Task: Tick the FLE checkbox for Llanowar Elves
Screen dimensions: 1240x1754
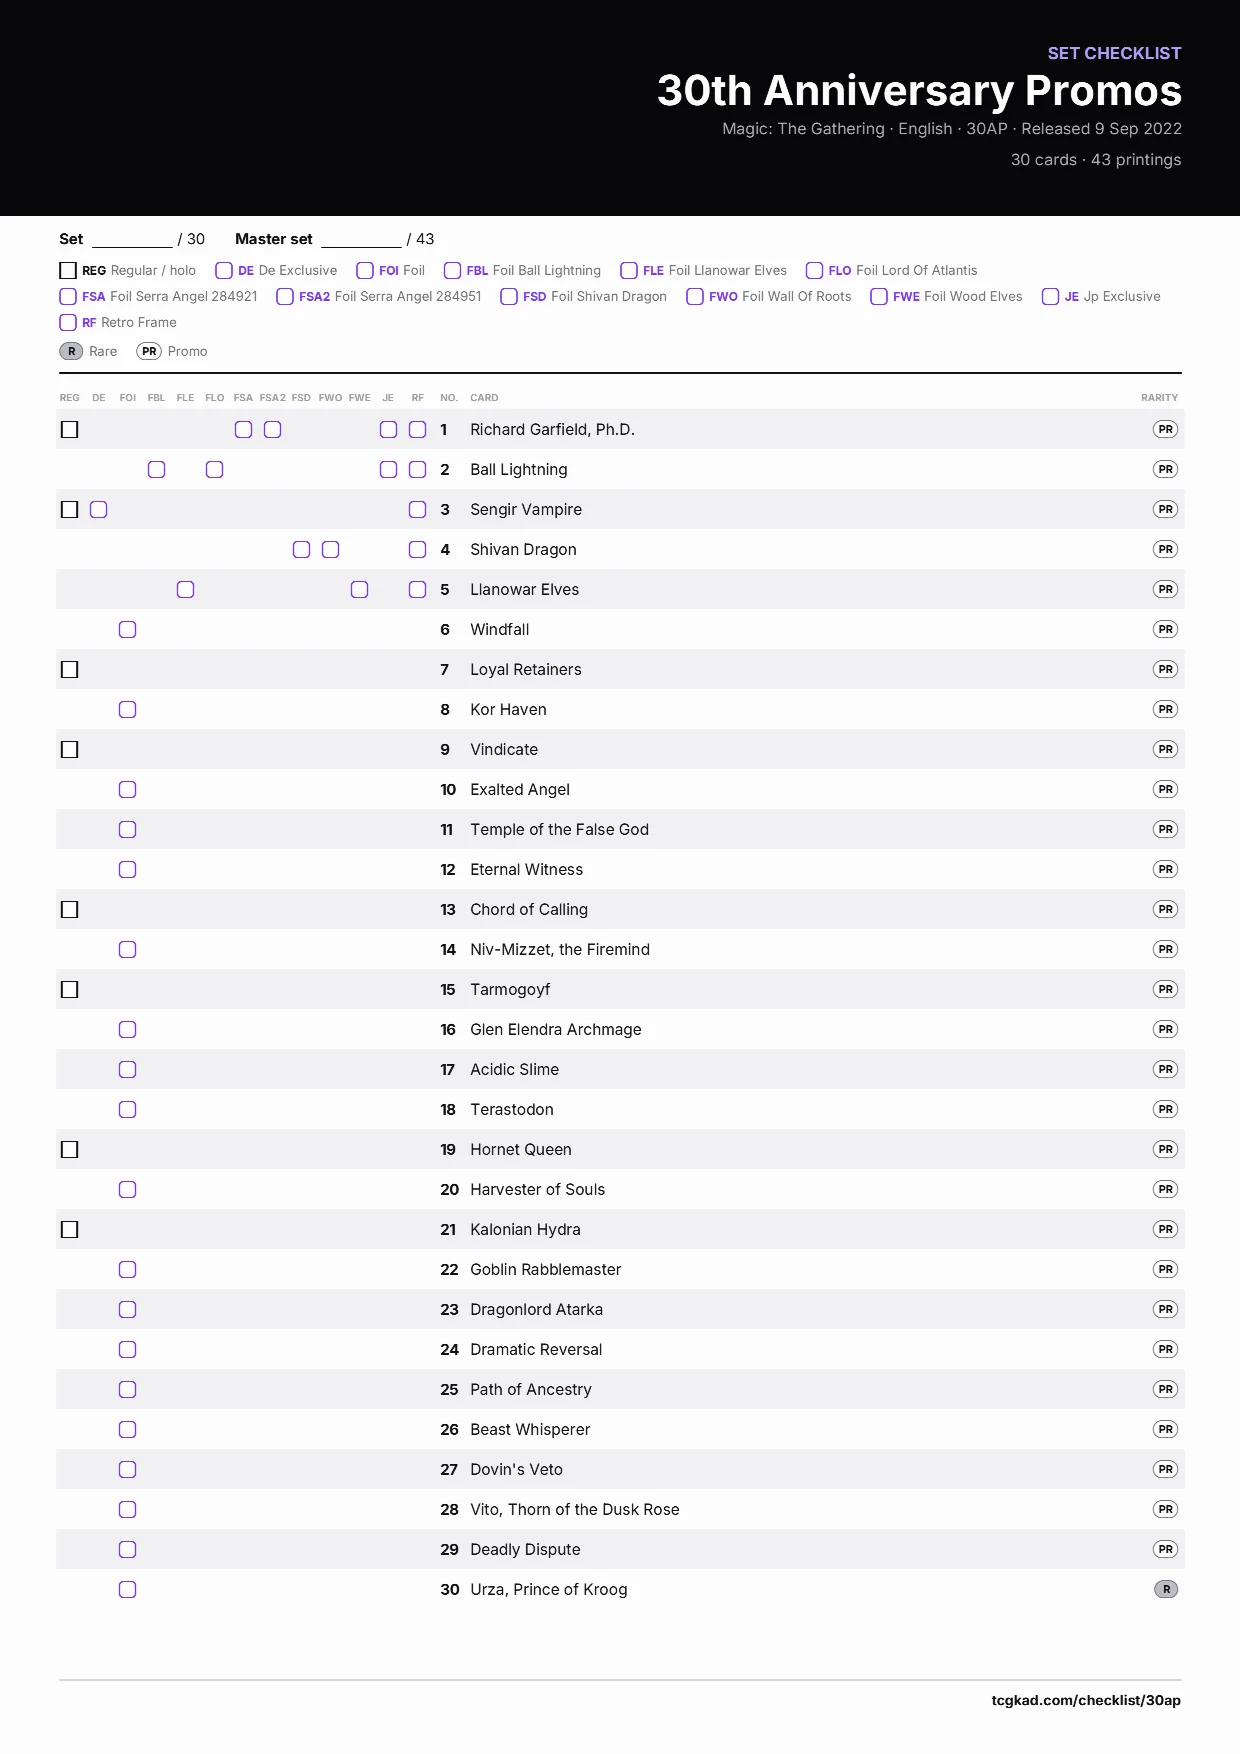Action: 185,589
